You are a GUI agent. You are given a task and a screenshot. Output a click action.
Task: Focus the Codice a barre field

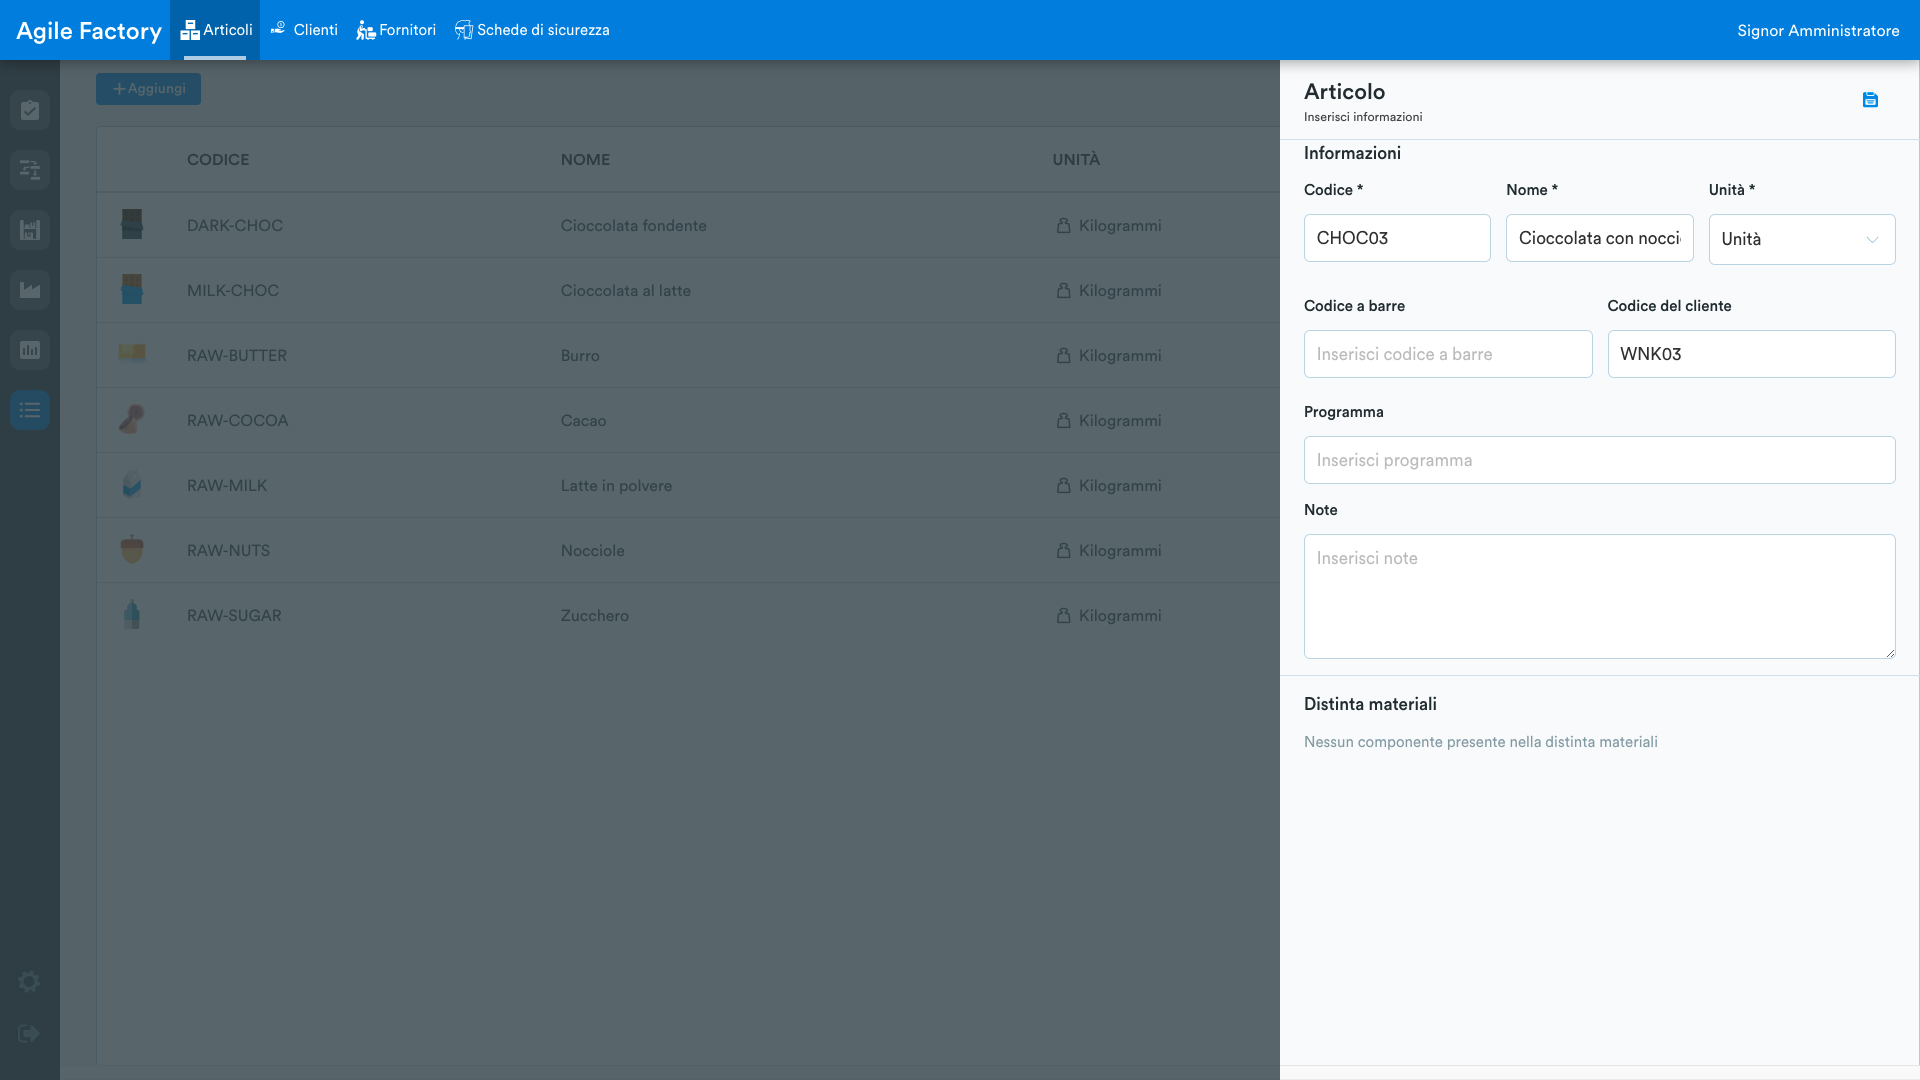(x=1448, y=354)
